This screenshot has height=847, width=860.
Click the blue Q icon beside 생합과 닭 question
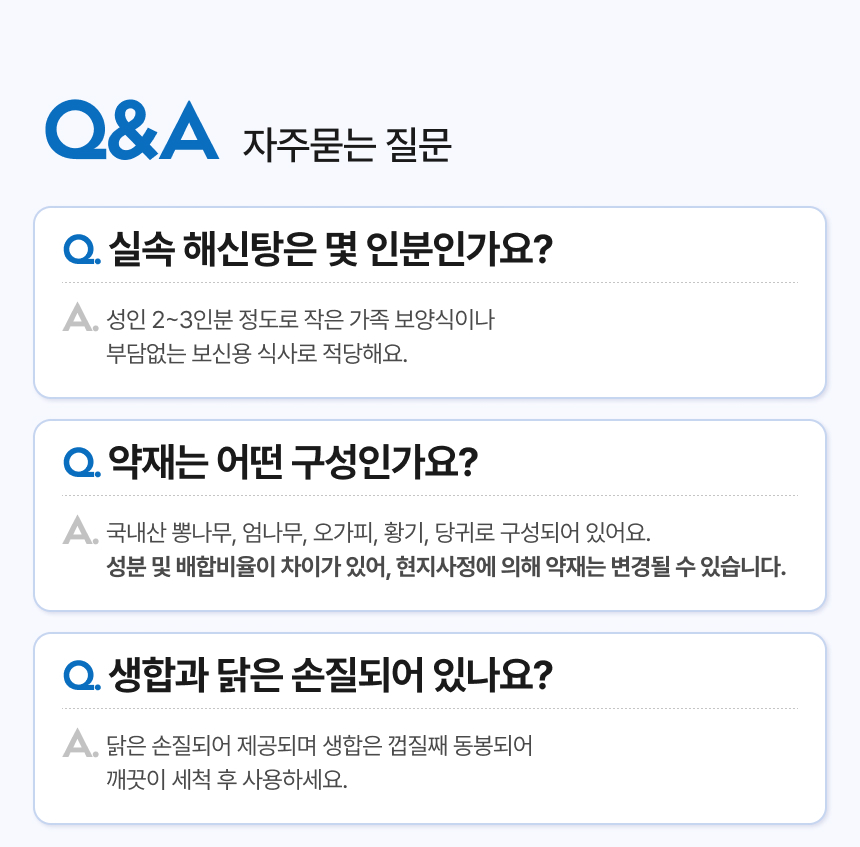tap(78, 674)
